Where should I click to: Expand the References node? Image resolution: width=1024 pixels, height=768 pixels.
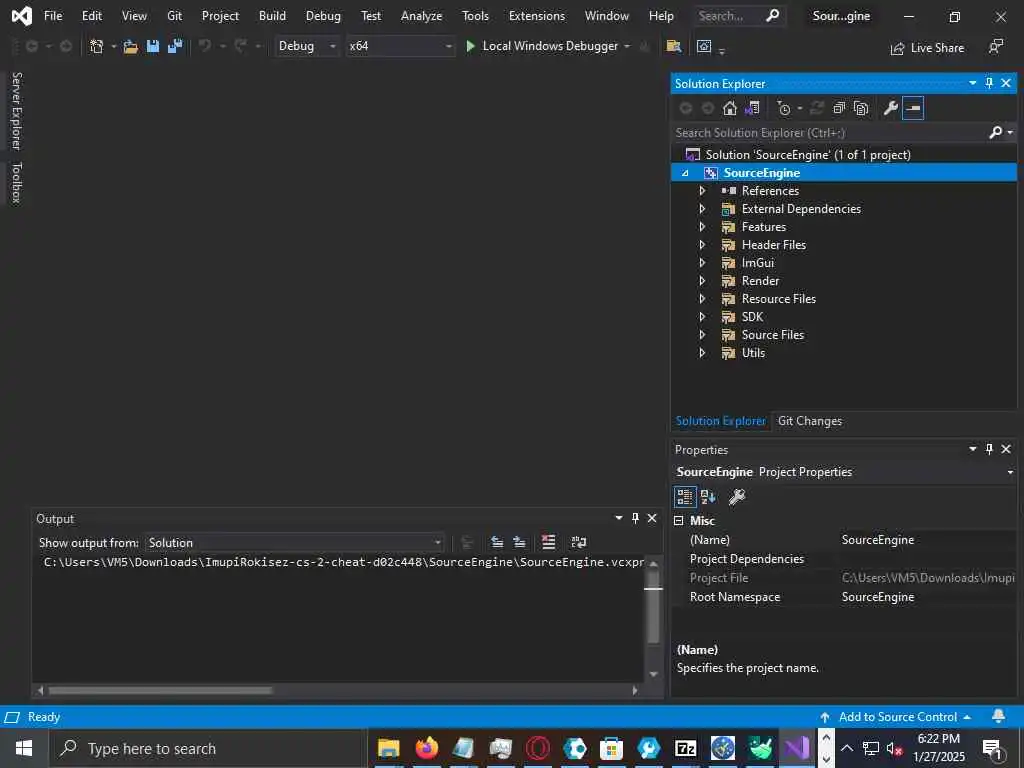coord(702,191)
